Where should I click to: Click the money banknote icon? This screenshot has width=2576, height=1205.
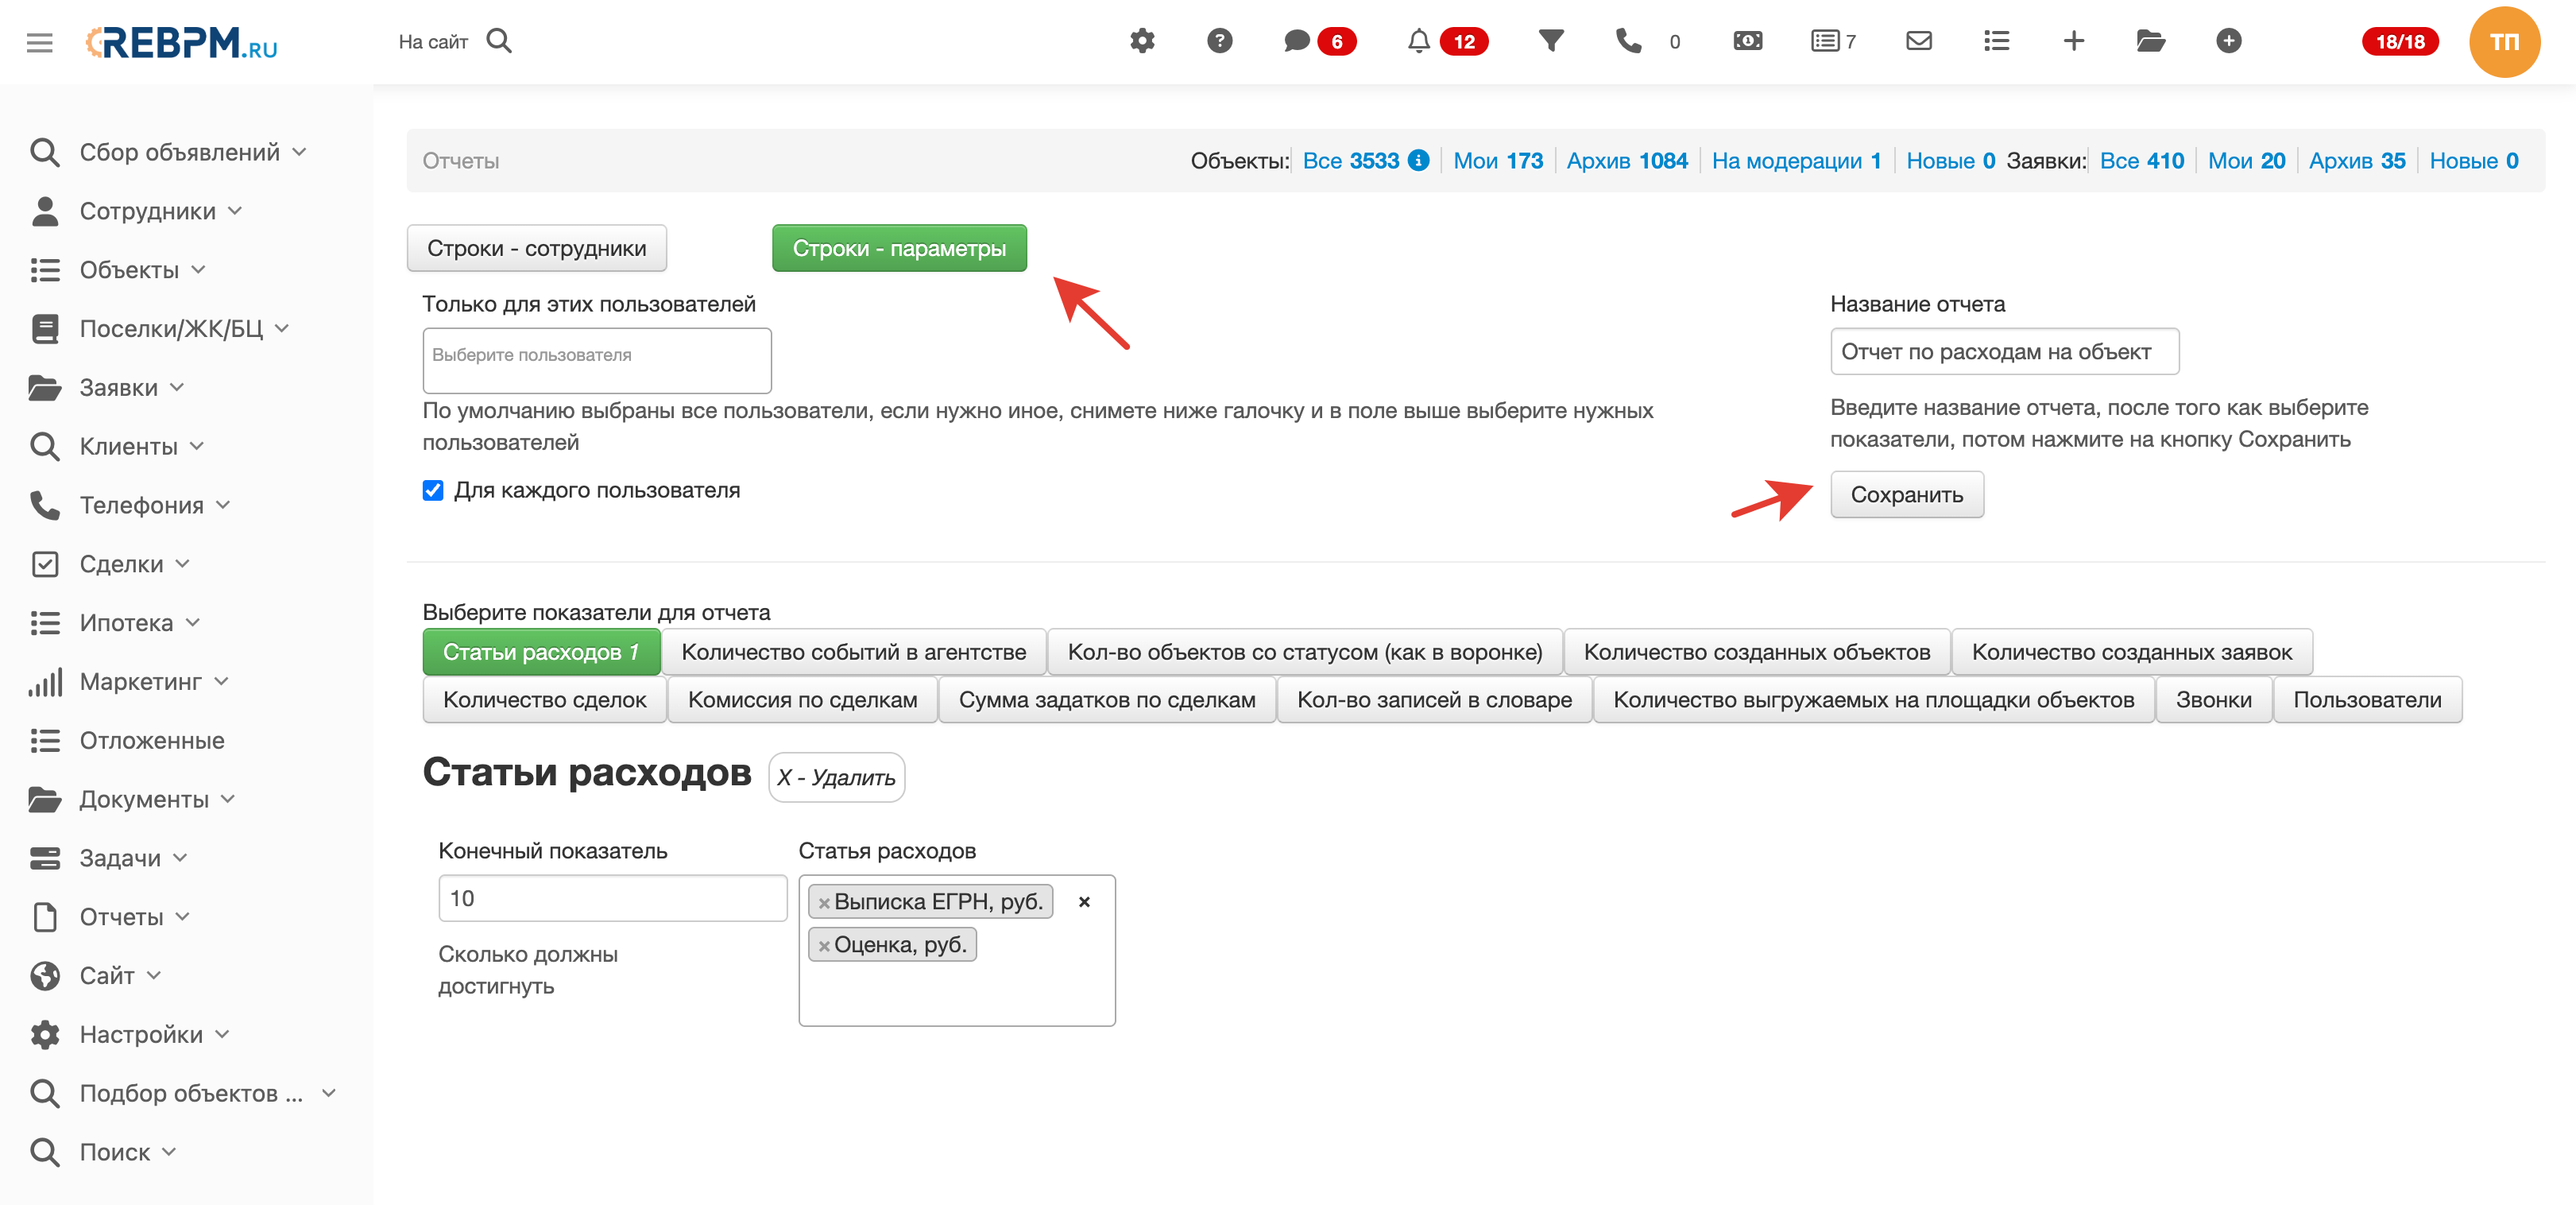click(x=1747, y=41)
